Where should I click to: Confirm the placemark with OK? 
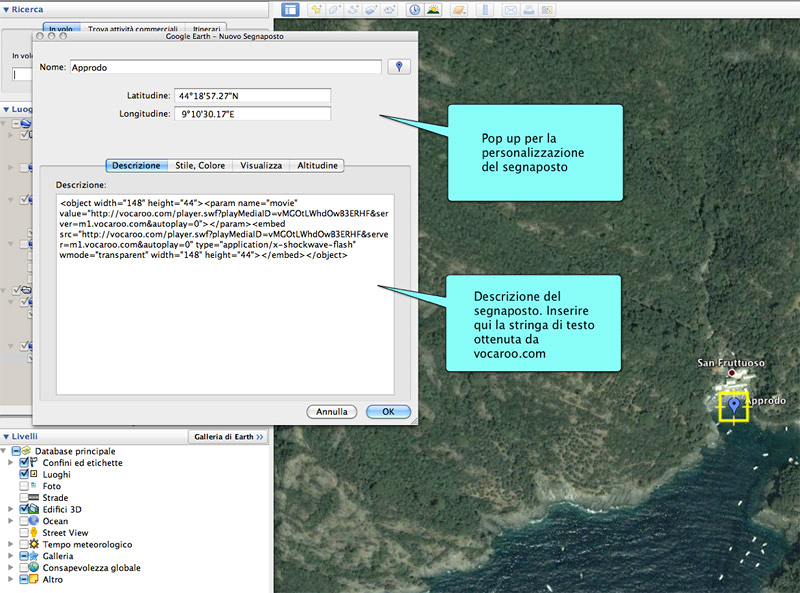pos(388,412)
